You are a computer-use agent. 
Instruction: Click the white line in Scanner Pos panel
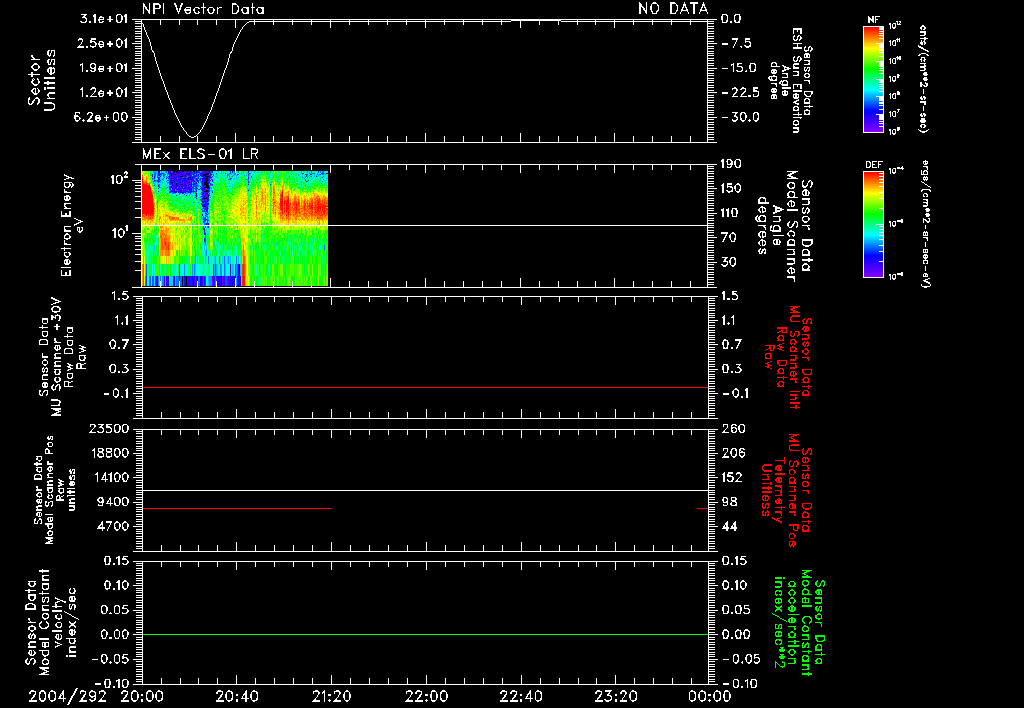point(425,491)
